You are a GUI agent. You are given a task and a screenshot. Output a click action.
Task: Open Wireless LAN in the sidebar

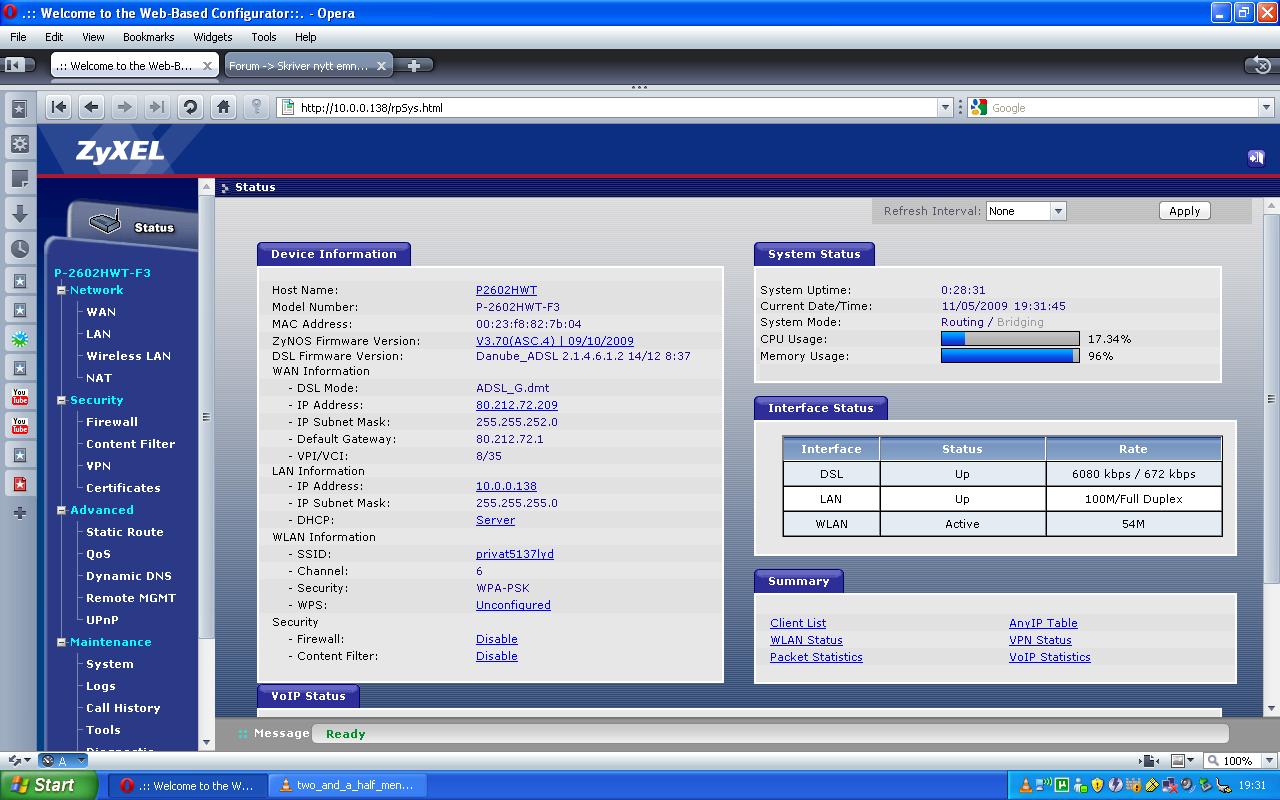click(x=128, y=356)
